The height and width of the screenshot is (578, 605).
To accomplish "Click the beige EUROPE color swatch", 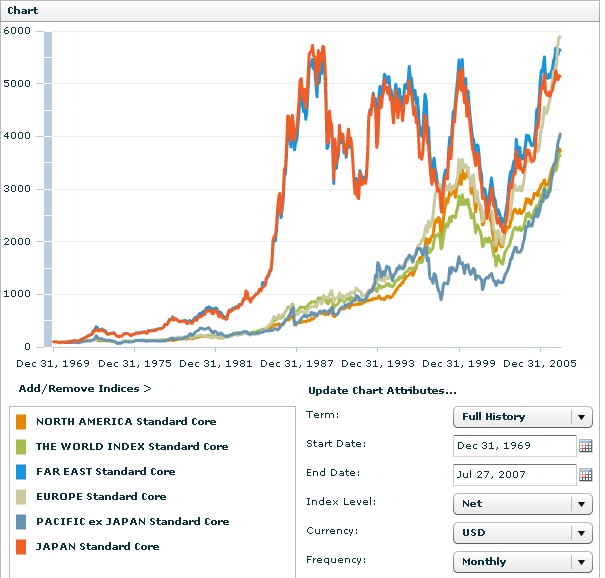I will point(21,497).
